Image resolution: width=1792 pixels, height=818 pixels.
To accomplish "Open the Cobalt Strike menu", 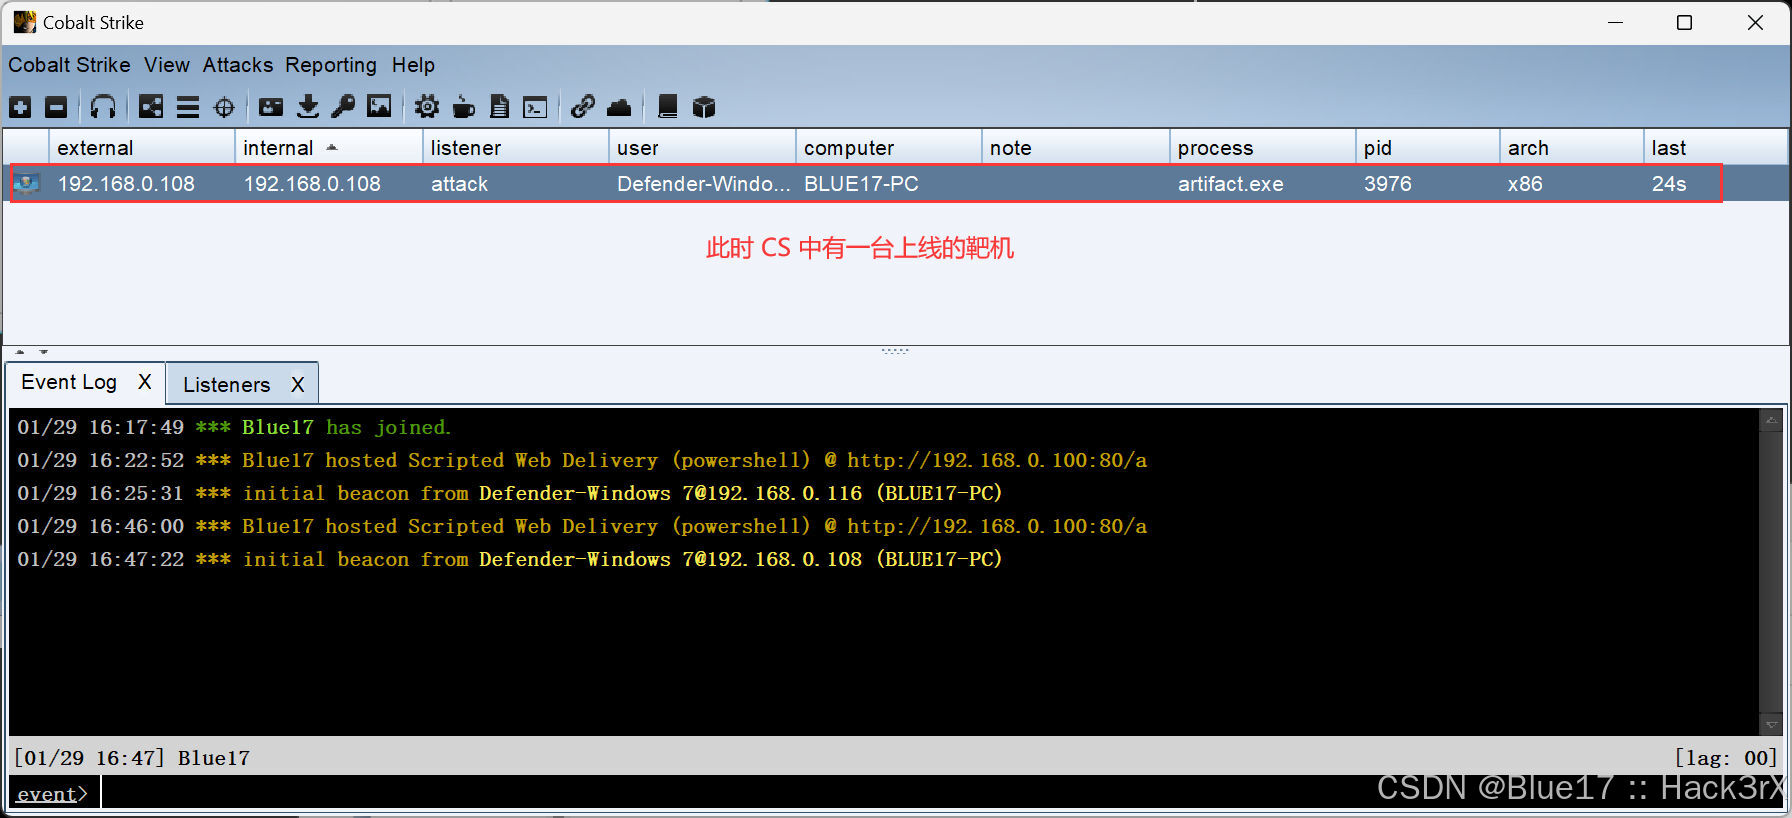I will 69,65.
